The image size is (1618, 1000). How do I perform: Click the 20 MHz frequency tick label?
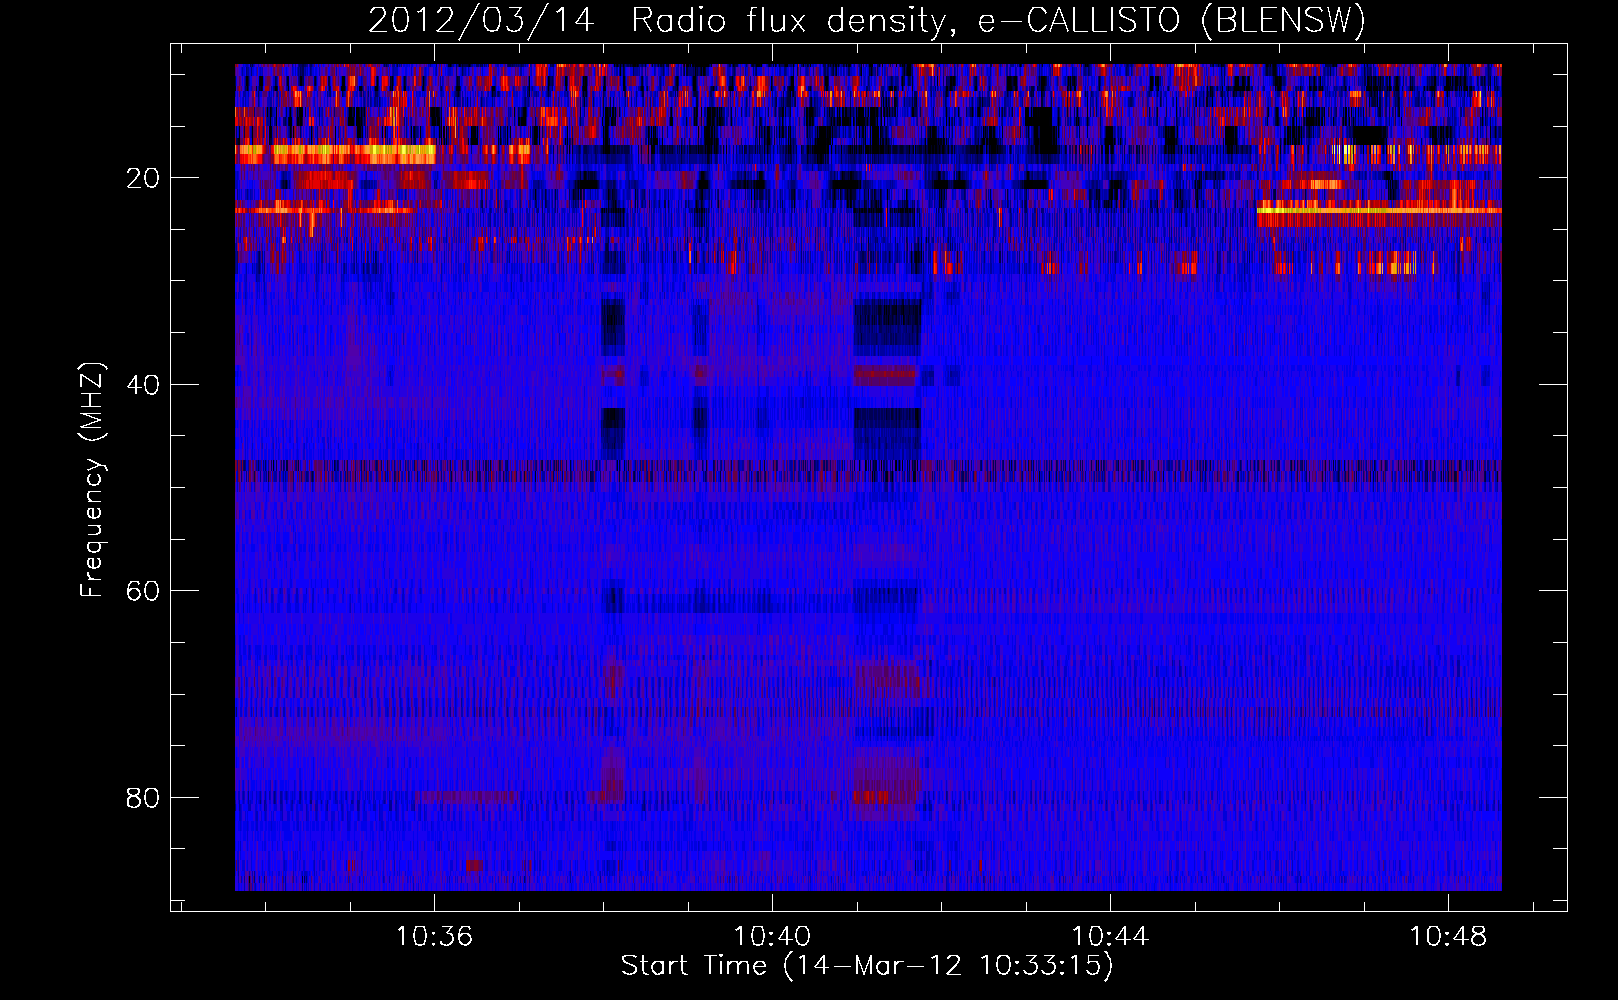[x=144, y=178]
